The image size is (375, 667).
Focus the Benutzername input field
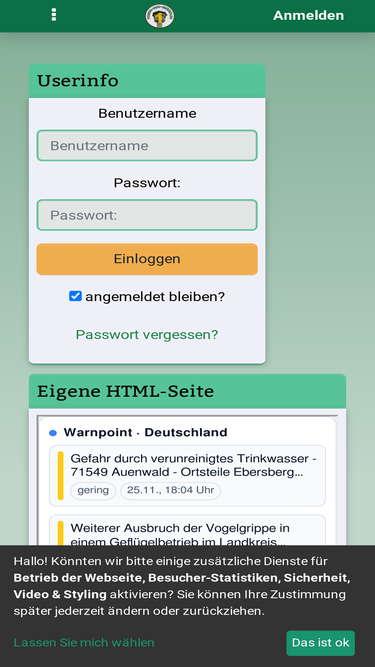tap(147, 145)
